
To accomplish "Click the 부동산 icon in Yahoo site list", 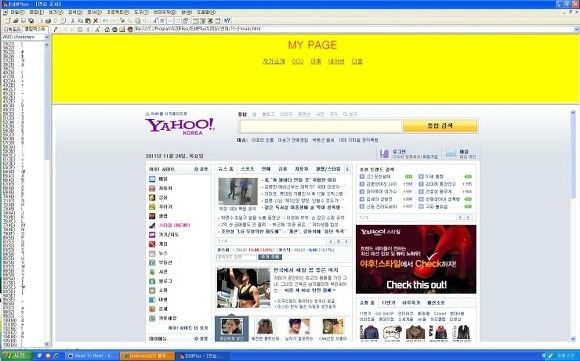I will pyautogui.click(x=152, y=262).
